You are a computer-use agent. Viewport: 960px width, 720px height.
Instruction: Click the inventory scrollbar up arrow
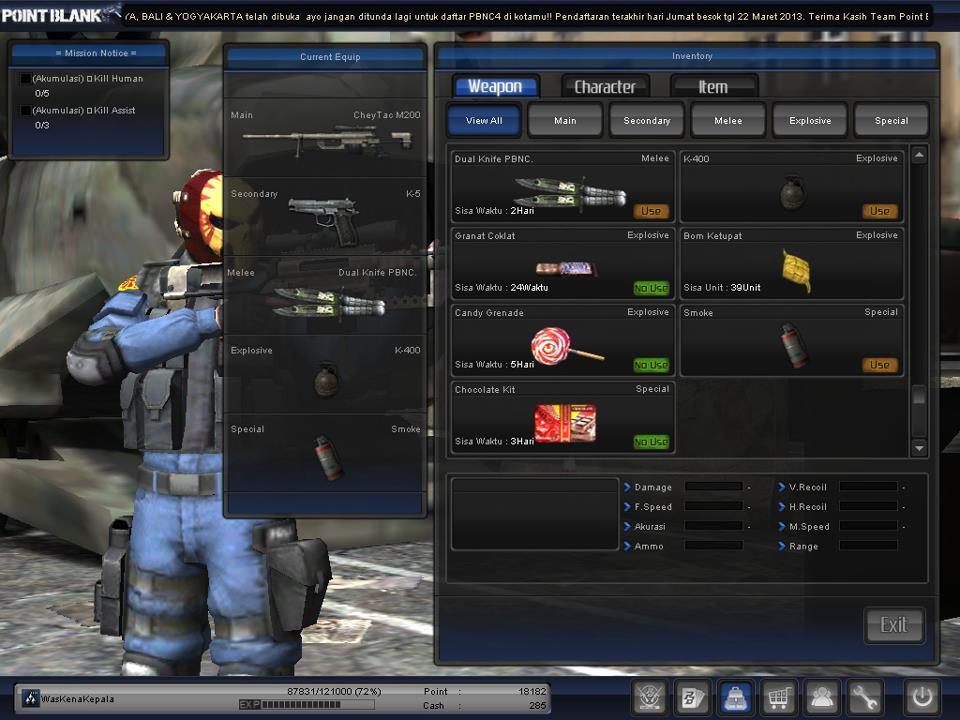click(919, 156)
